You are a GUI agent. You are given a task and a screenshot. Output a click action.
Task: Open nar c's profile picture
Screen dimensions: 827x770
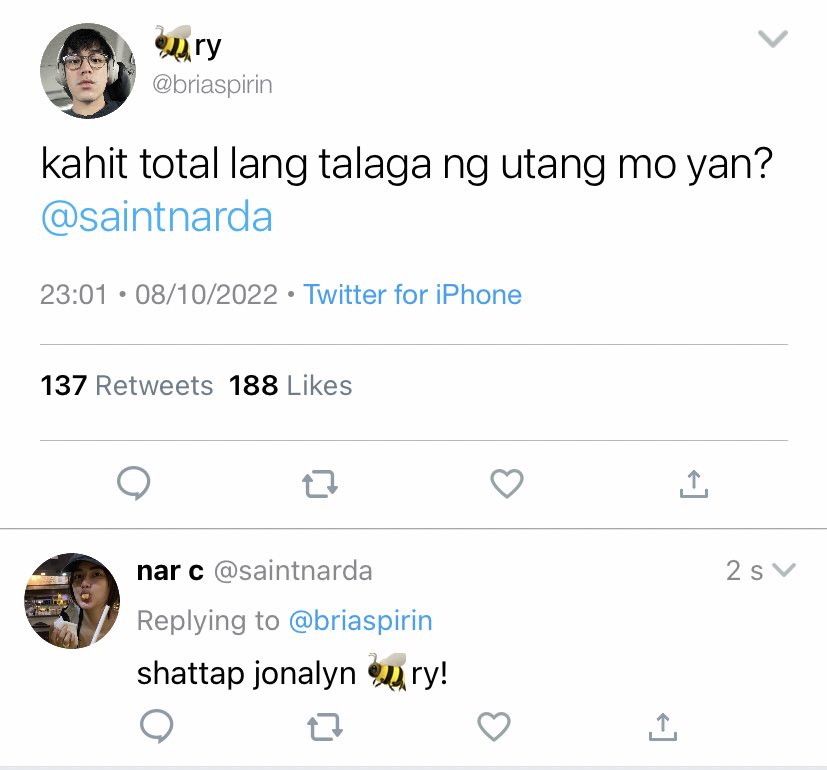(x=72, y=601)
